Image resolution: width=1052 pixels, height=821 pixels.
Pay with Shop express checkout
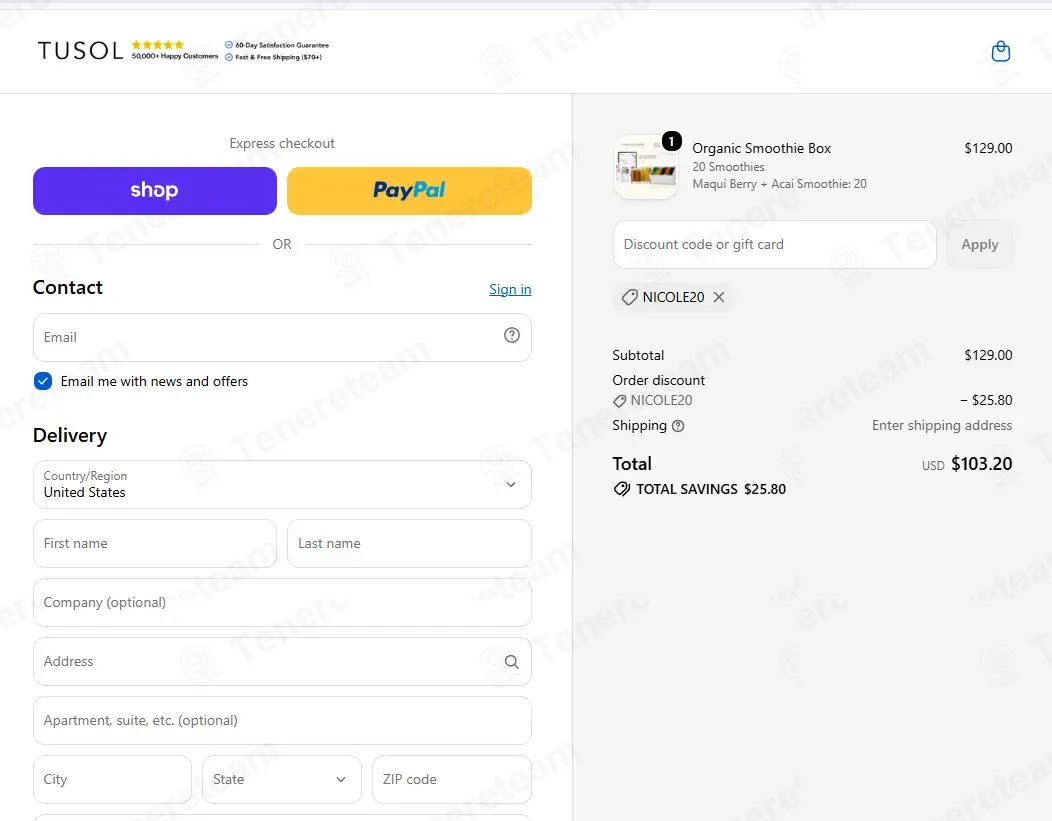tap(155, 190)
